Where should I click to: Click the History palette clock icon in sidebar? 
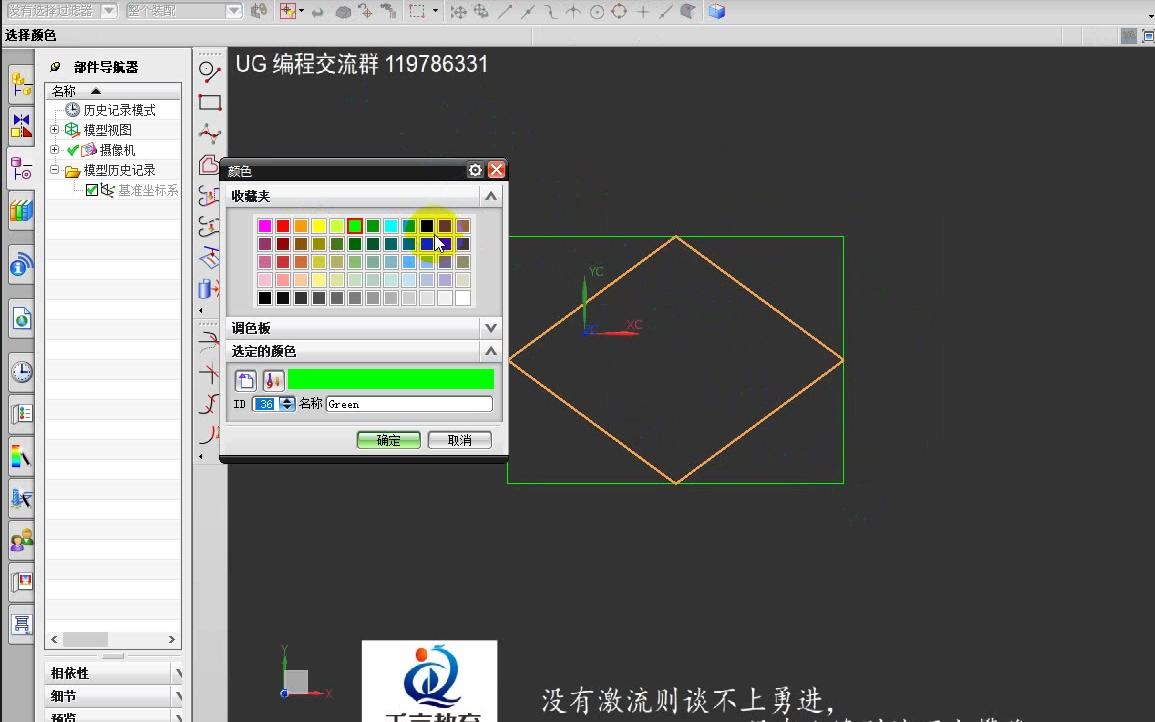pyautogui.click(x=18, y=372)
